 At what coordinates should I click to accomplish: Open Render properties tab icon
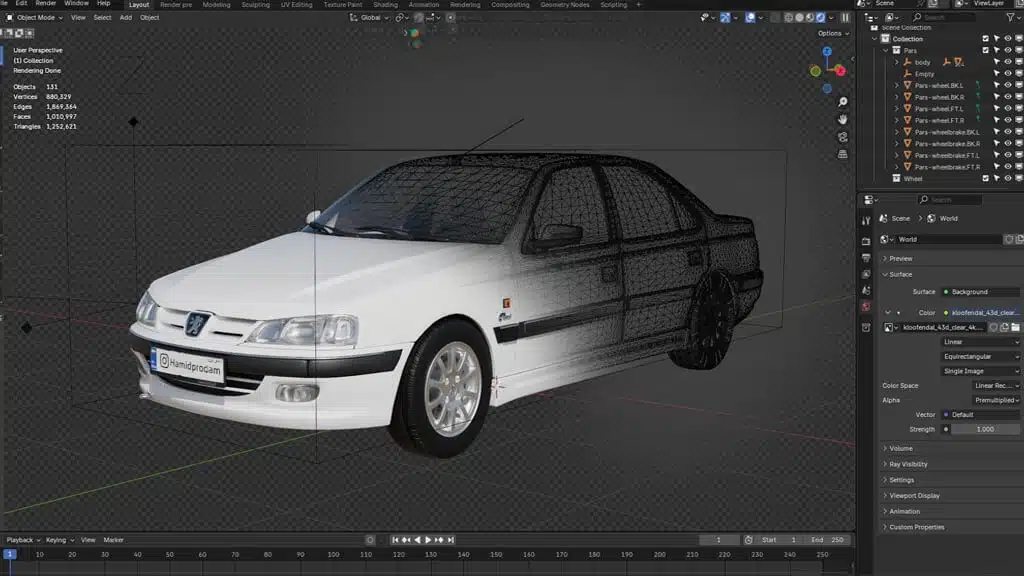[x=866, y=242]
